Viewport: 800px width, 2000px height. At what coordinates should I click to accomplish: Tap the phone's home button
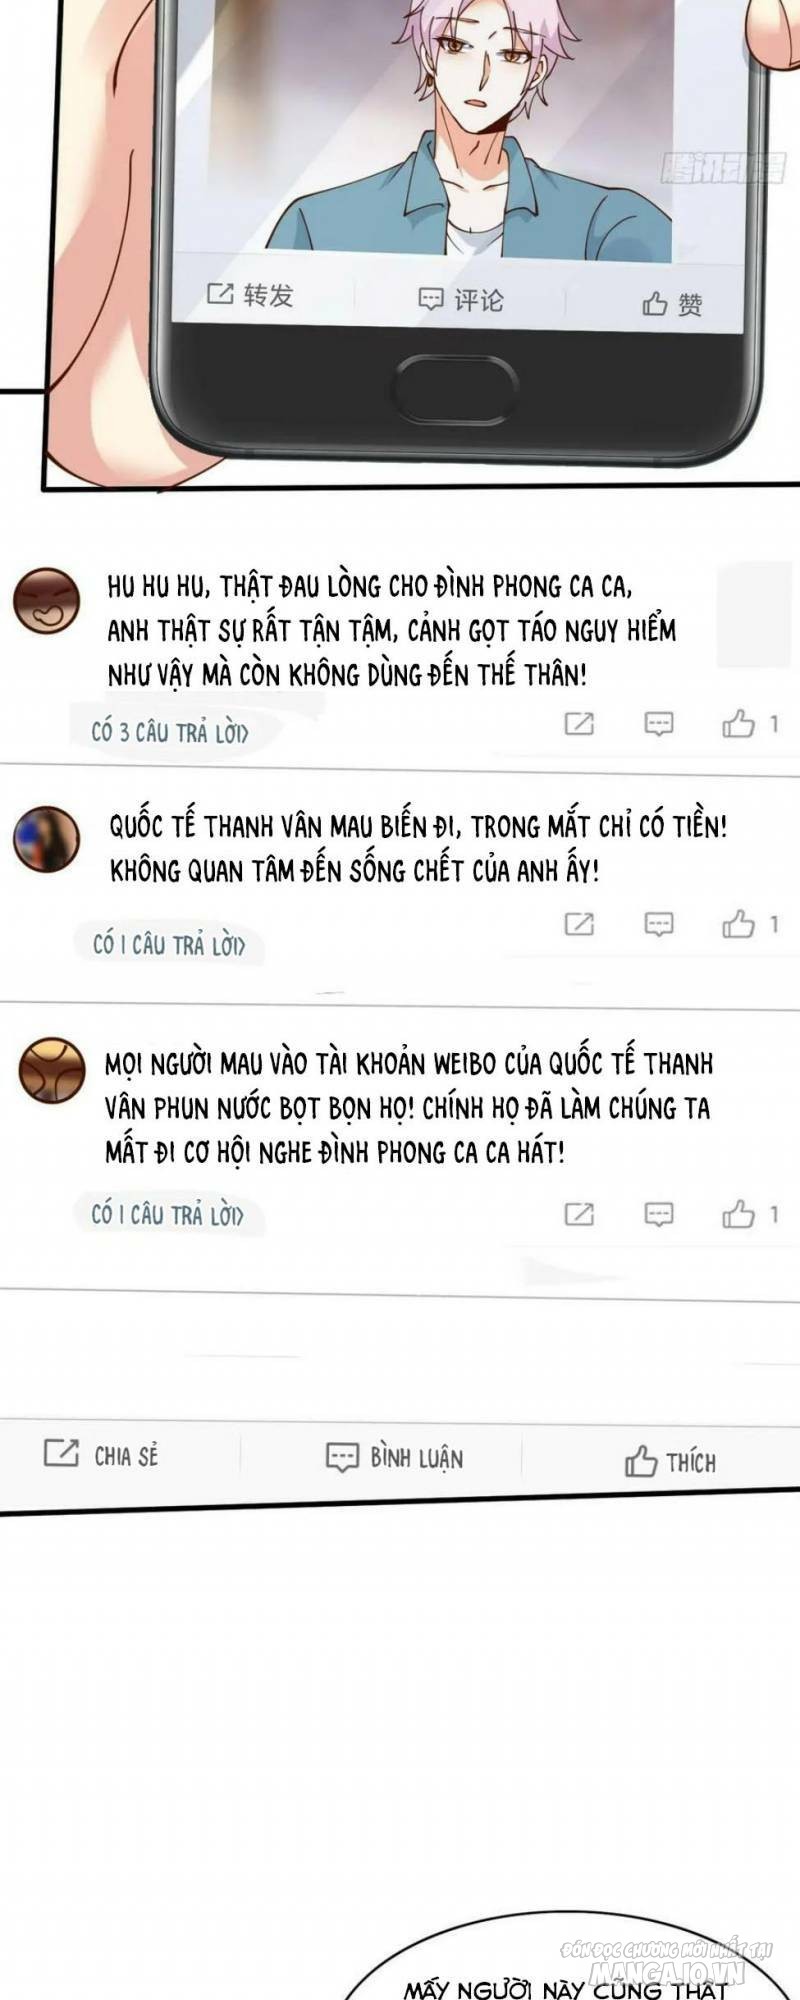pos(455,387)
